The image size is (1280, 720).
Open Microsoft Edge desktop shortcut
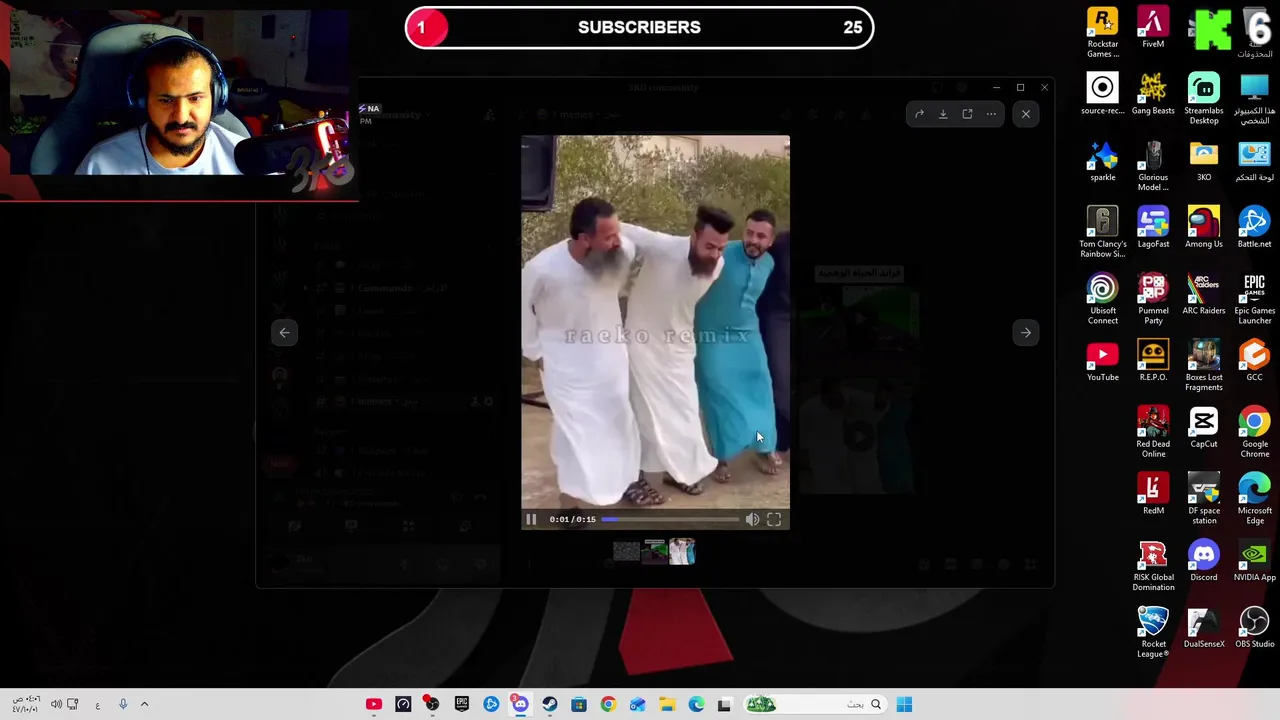point(1254,499)
